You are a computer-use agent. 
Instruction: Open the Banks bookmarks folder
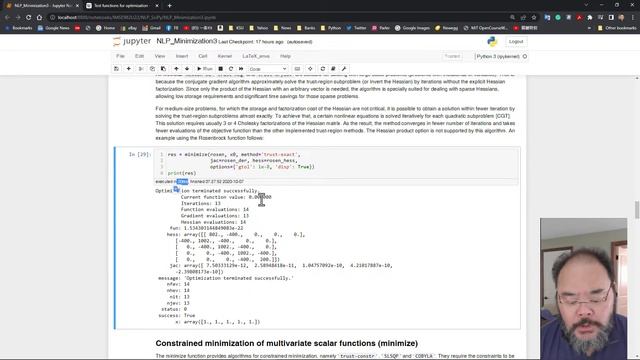306,28
